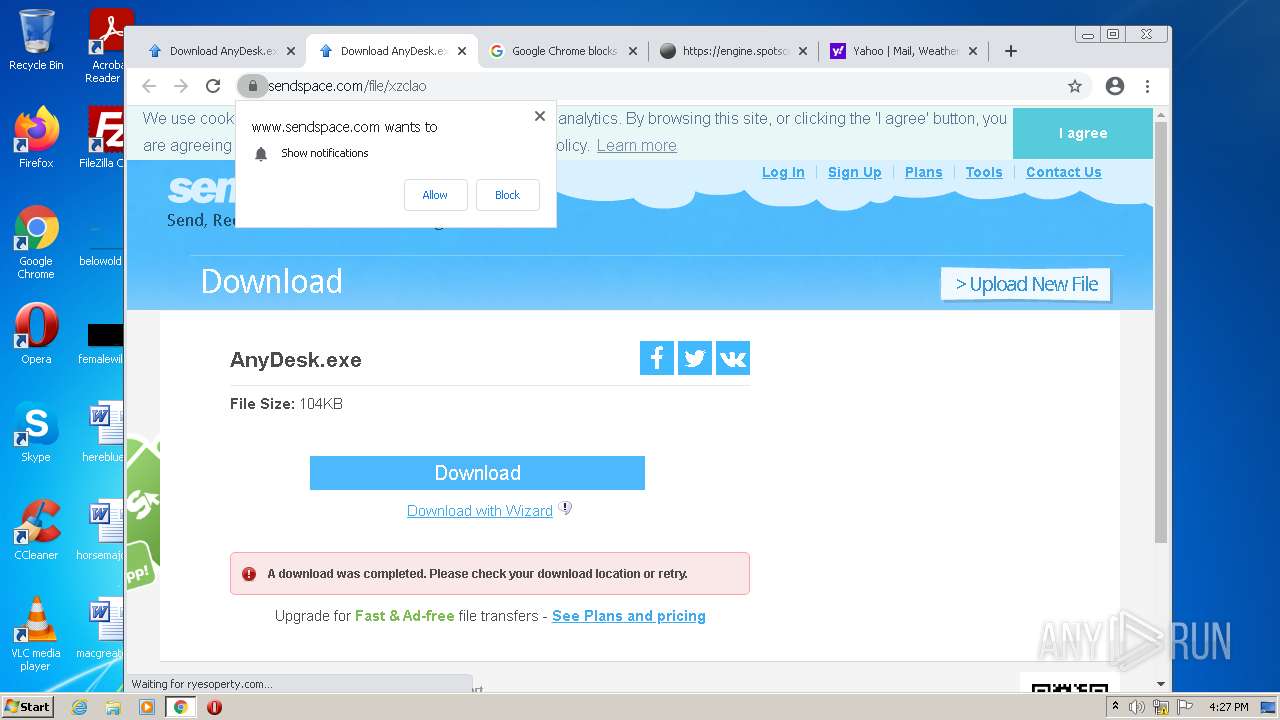Bookmark this page with the star icon

(1075, 86)
